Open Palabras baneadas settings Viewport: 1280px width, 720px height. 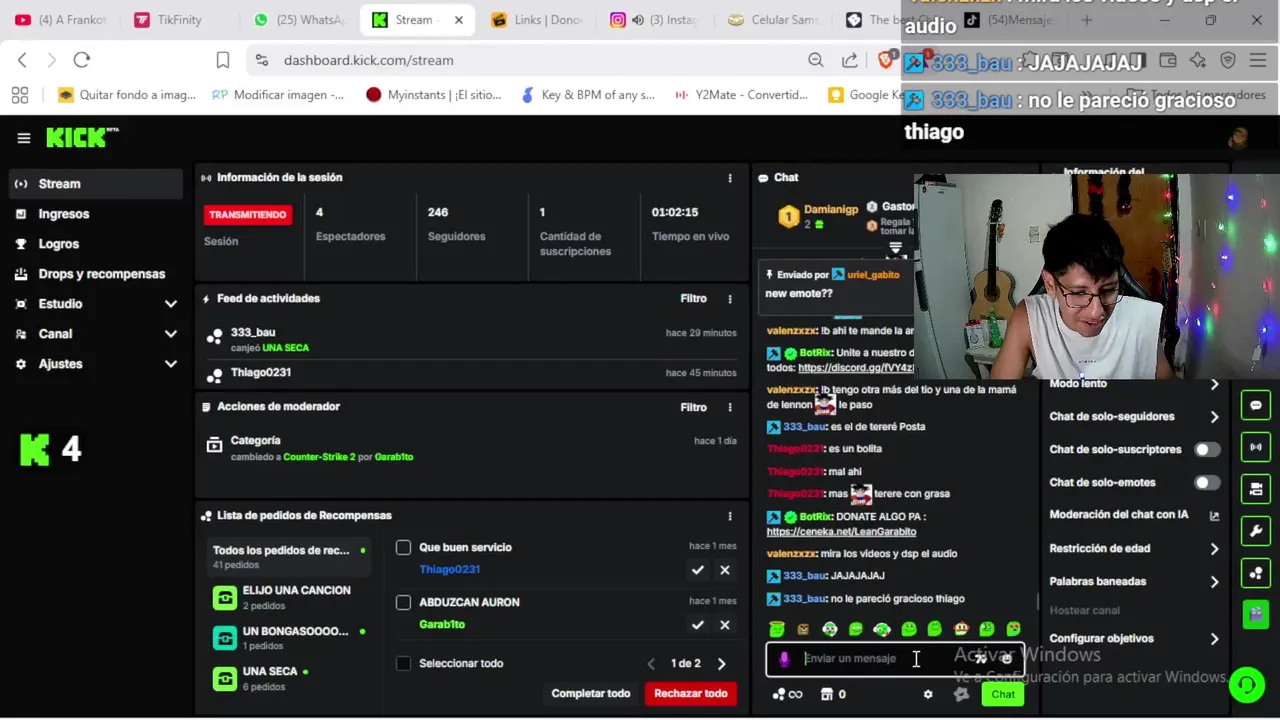(x=1134, y=582)
